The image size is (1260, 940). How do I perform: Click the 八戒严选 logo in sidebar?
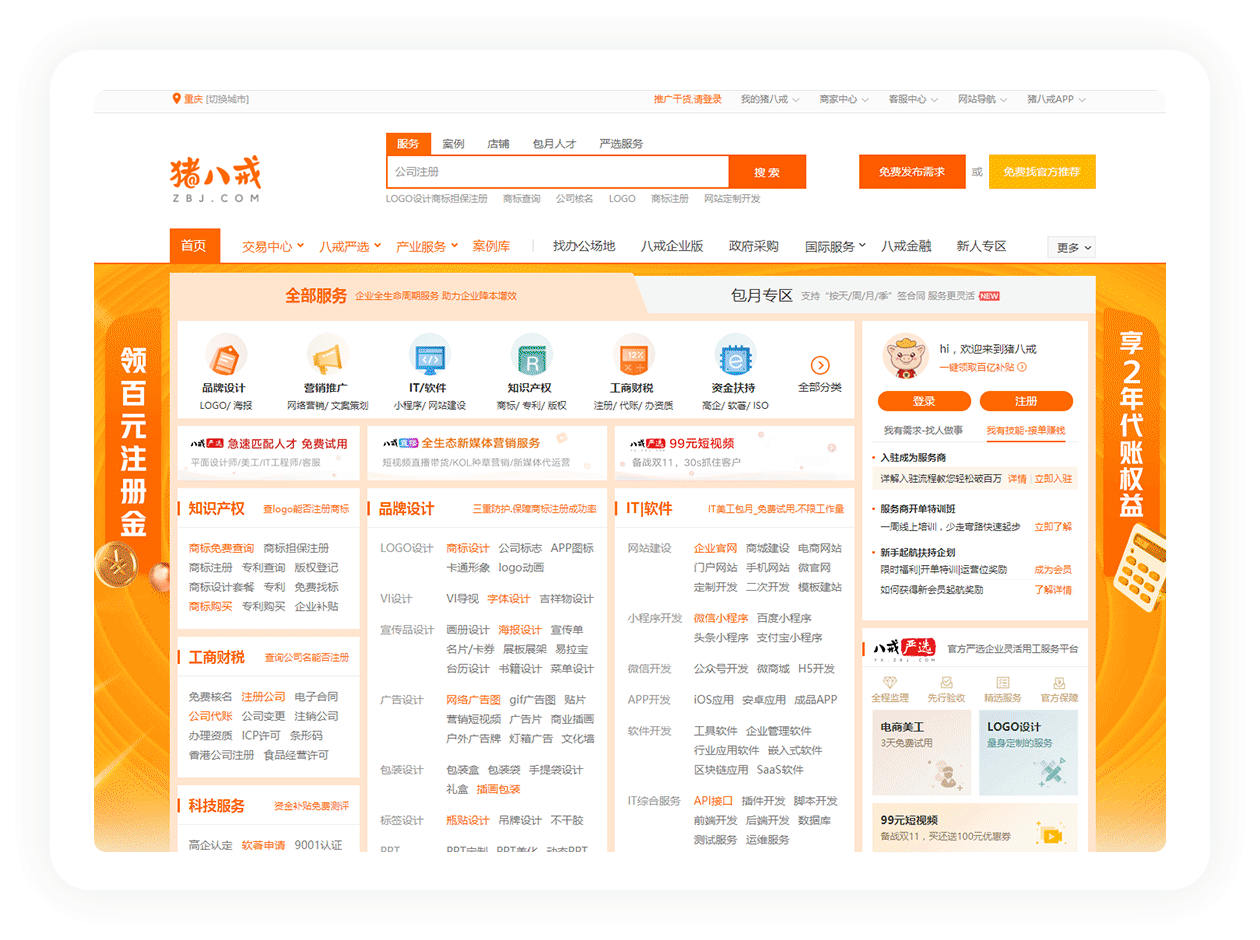point(904,650)
